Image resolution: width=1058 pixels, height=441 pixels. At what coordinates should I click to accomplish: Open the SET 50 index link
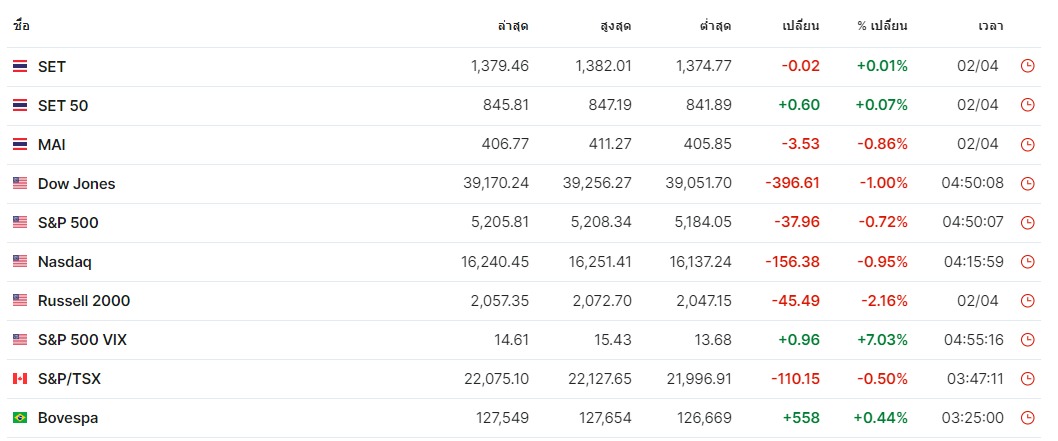coord(63,106)
